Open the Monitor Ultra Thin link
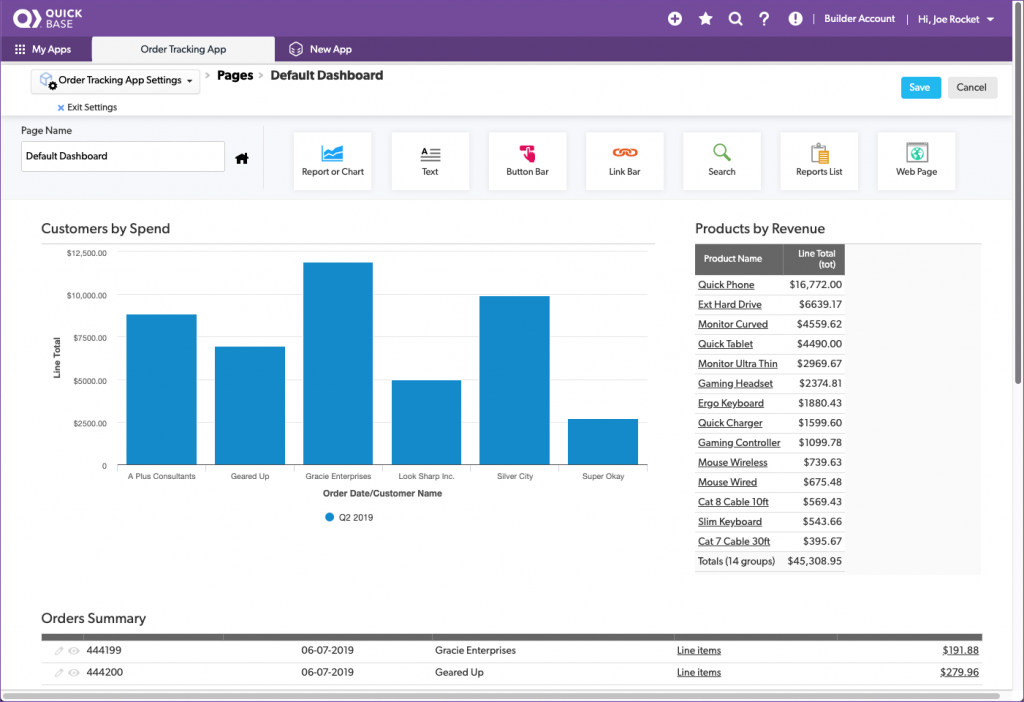The image size is (1024, 702). pos(737,364)
